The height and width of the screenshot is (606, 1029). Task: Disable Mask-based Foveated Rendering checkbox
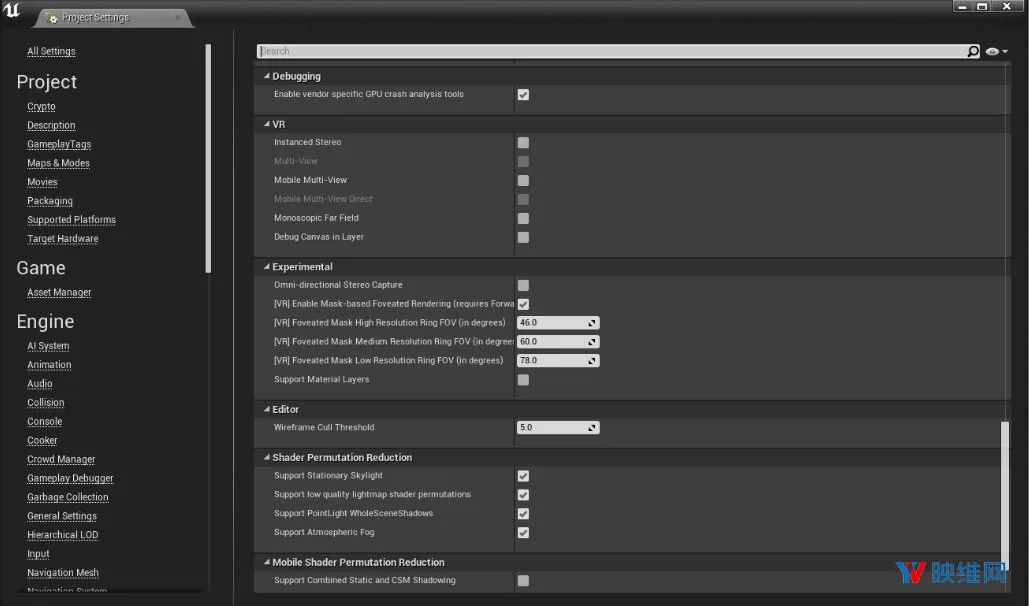coord(523,304)
